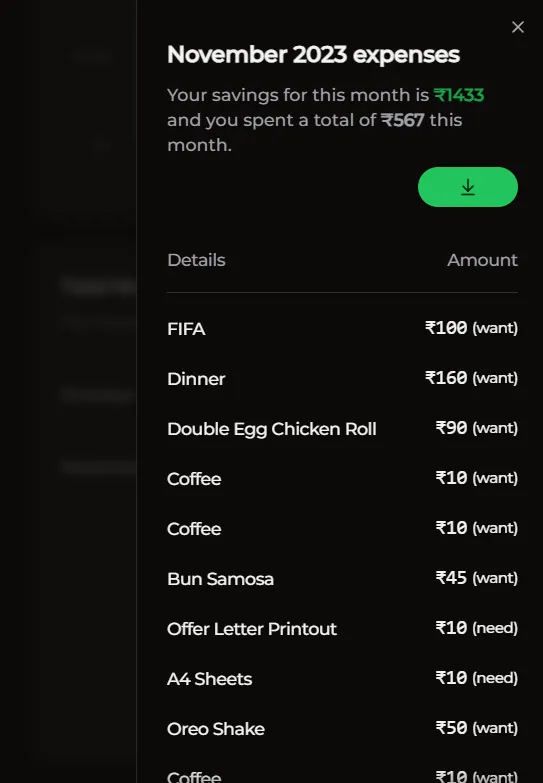Open the Double Egg Chicken Roll entry

coord(342,428)
